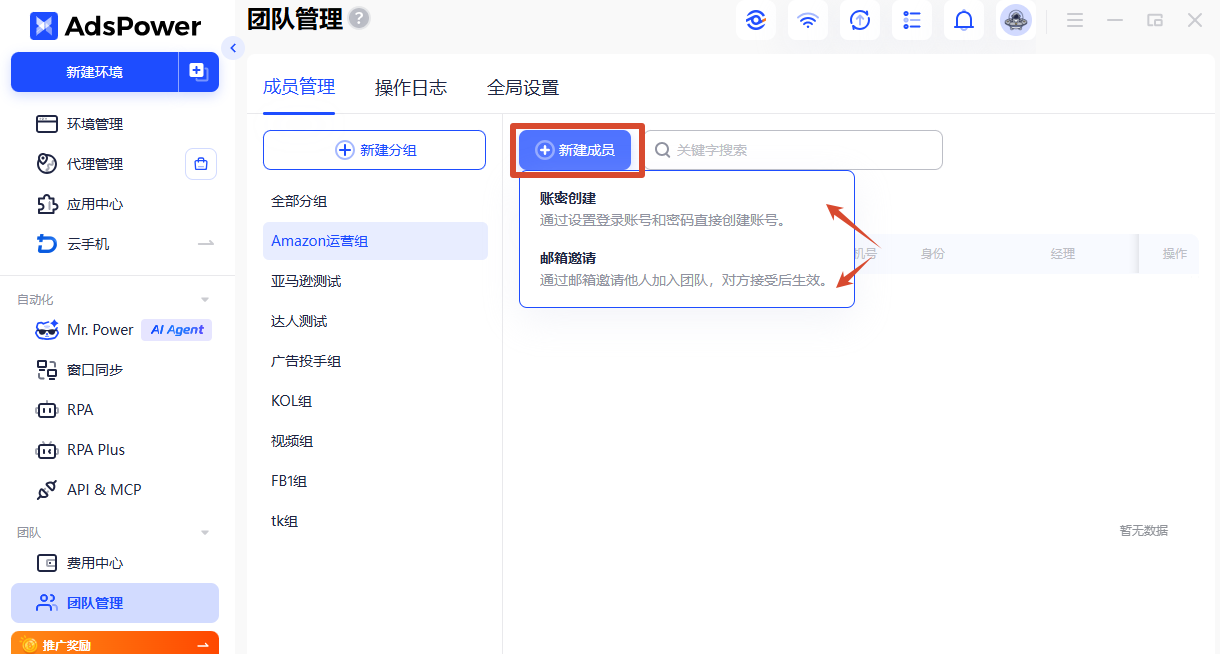This screenshot has height=654, width=1220.
Task: Click the 新建环境 button
Action: (95, 72)
